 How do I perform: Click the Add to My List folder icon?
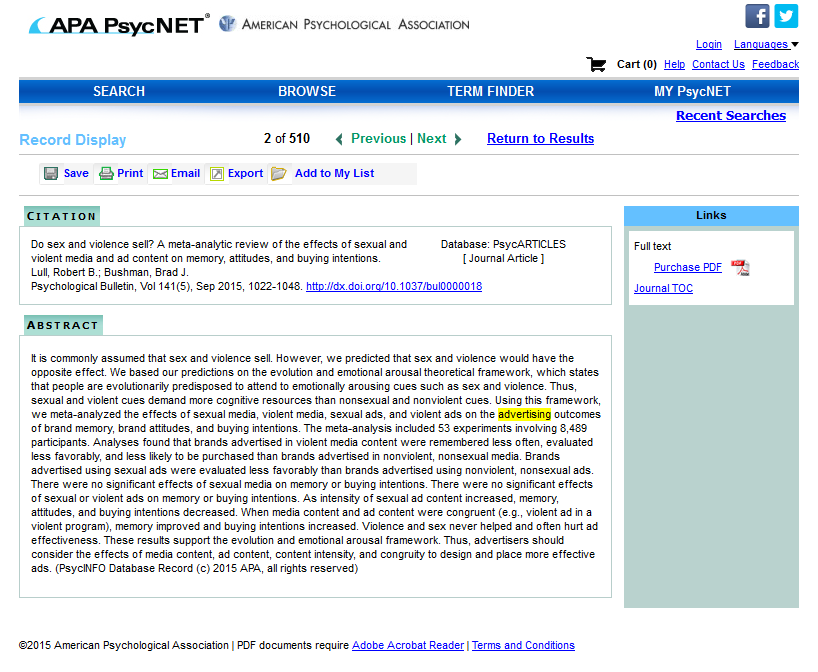(x=279, y=174)
